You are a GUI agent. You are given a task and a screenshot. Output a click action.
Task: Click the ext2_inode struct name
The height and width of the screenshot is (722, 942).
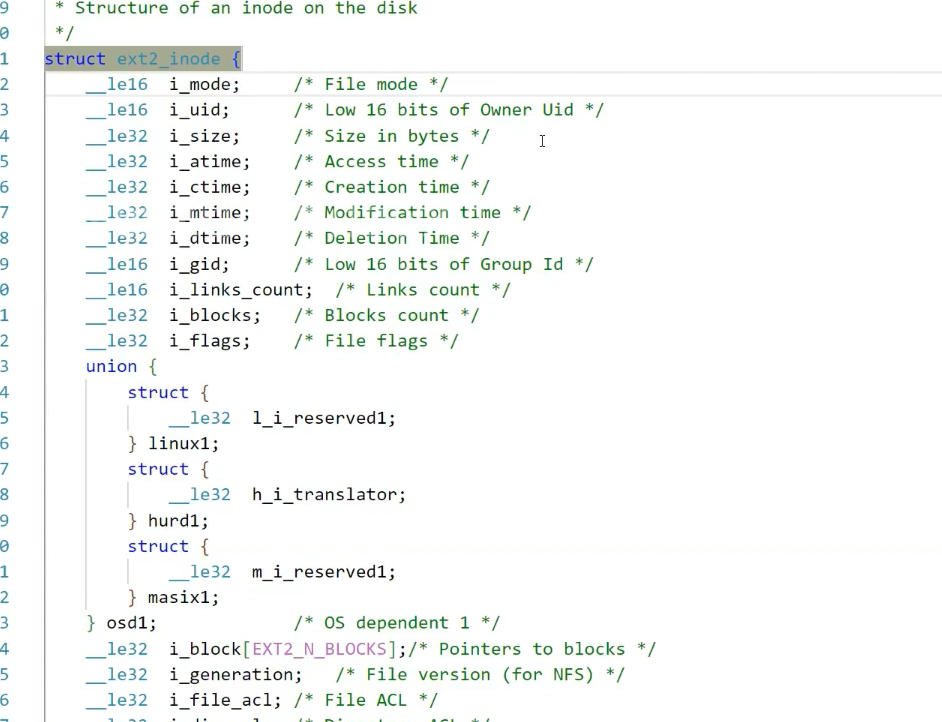point(168,59)
